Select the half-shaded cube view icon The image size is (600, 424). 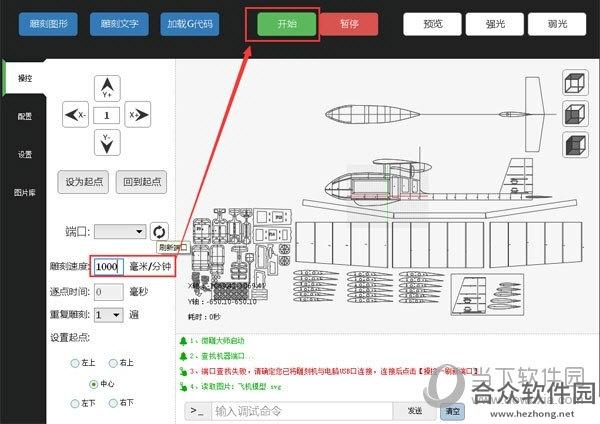pos(575,114)
